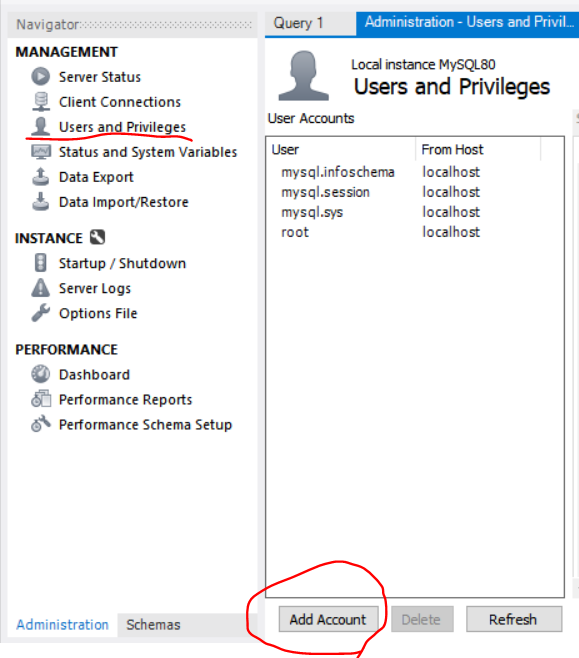579x658 pixels.
Task: Click the Data Export upload icon
Action: (41, 176)
